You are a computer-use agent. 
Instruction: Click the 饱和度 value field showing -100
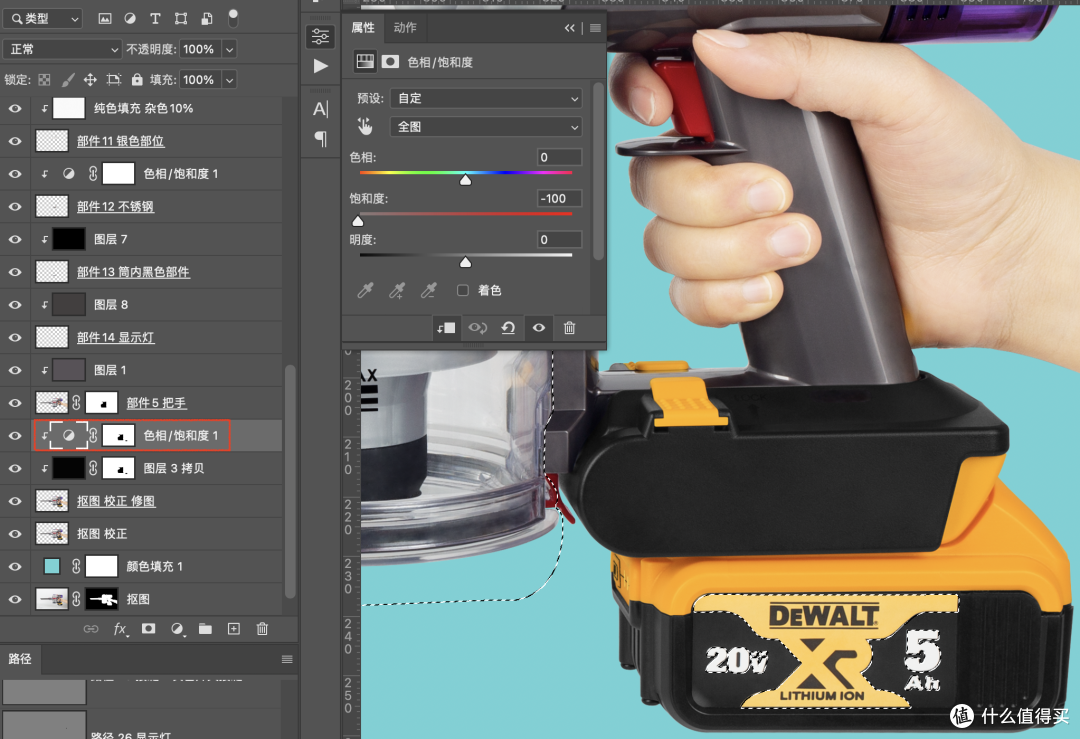pyautogui.click(x=559, y=198)
